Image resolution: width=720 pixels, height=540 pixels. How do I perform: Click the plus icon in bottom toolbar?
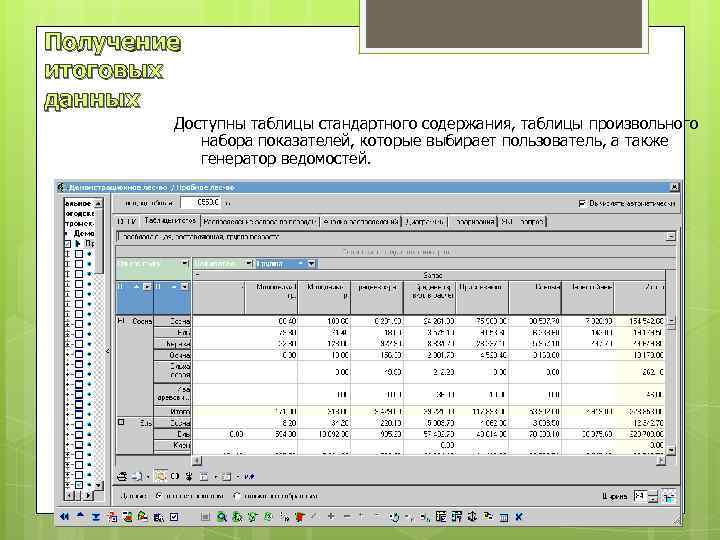point(331,517)
